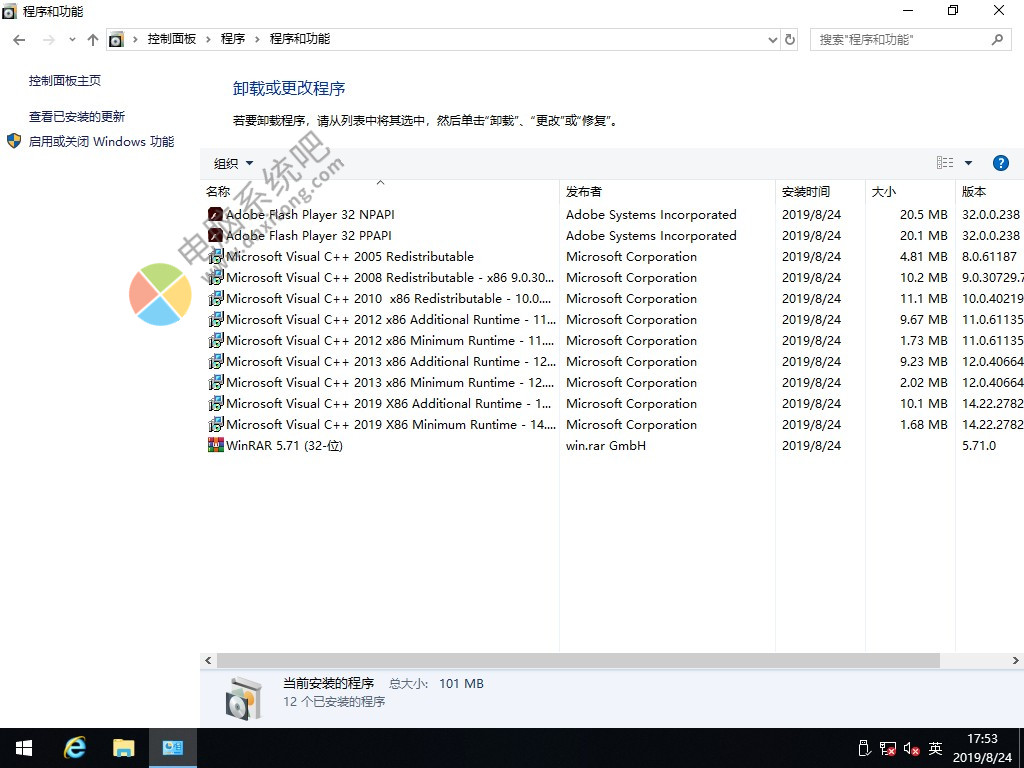Open 查看已安装的更新 link
Viewport: 1024px width, 768px height.
pos(77,117)
